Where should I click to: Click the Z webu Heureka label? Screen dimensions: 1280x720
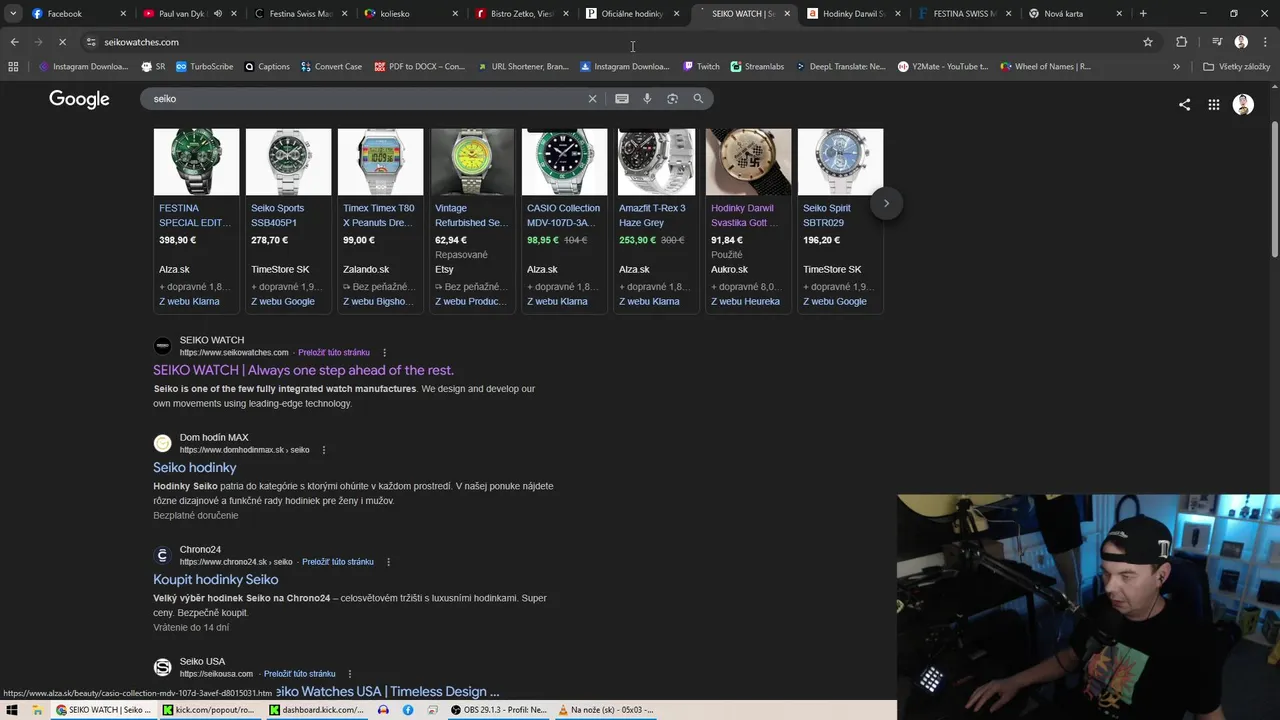pos(745,301)
